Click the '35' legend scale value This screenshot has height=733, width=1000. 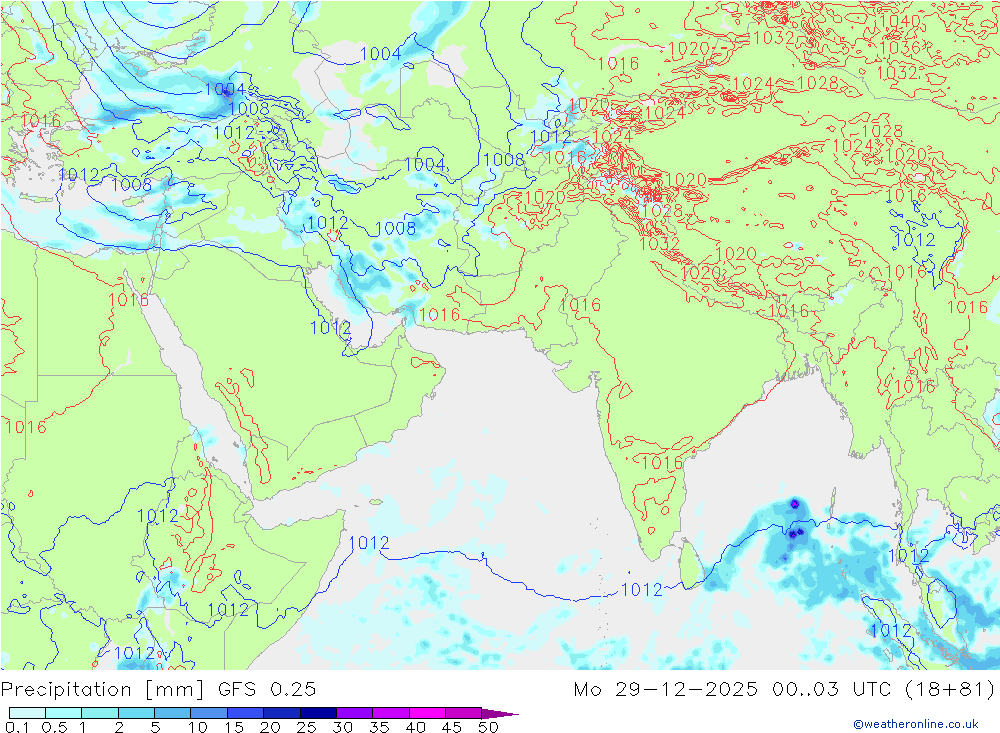379,727
